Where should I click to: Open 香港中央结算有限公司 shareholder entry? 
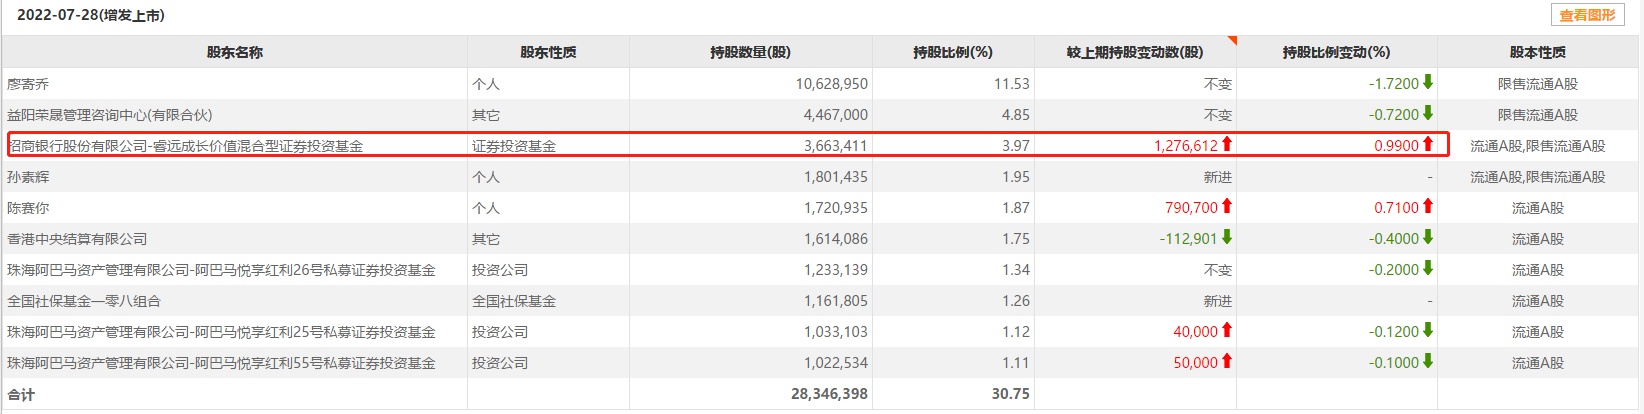tap(77, 239)
